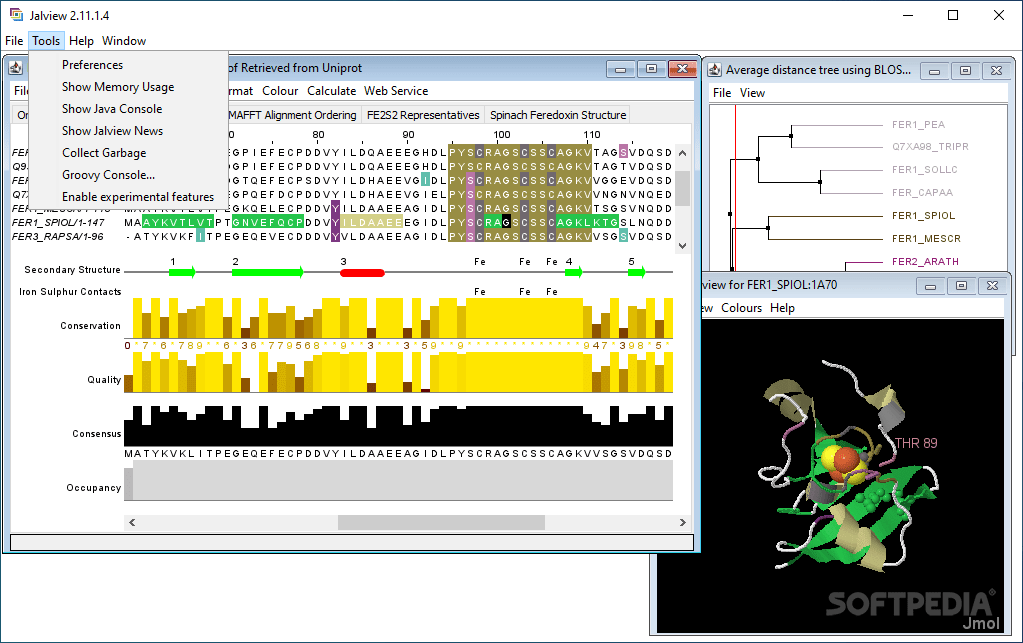Minimize the FER1_SPIOL:1A70 structure window
1023x643 pixels.
point(930,286)
